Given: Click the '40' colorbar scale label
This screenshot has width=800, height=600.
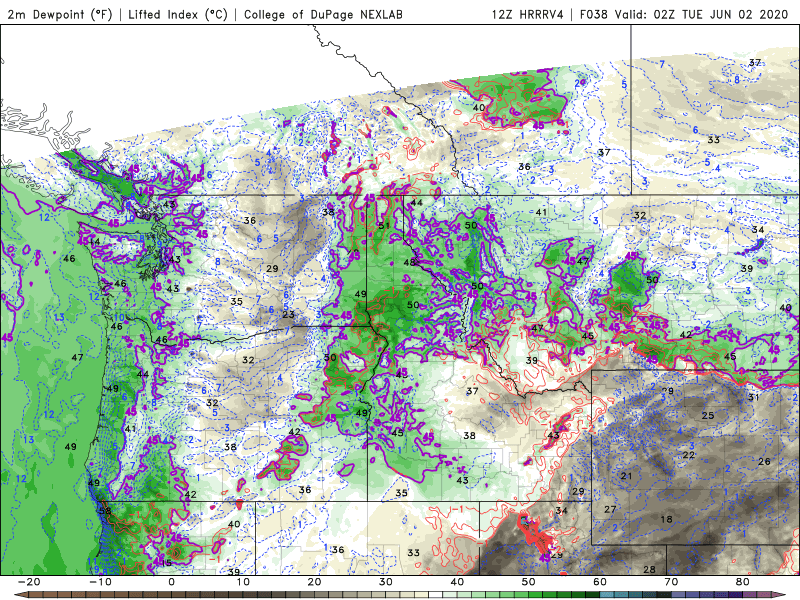Looking at the screenshot, I should 457,582.
